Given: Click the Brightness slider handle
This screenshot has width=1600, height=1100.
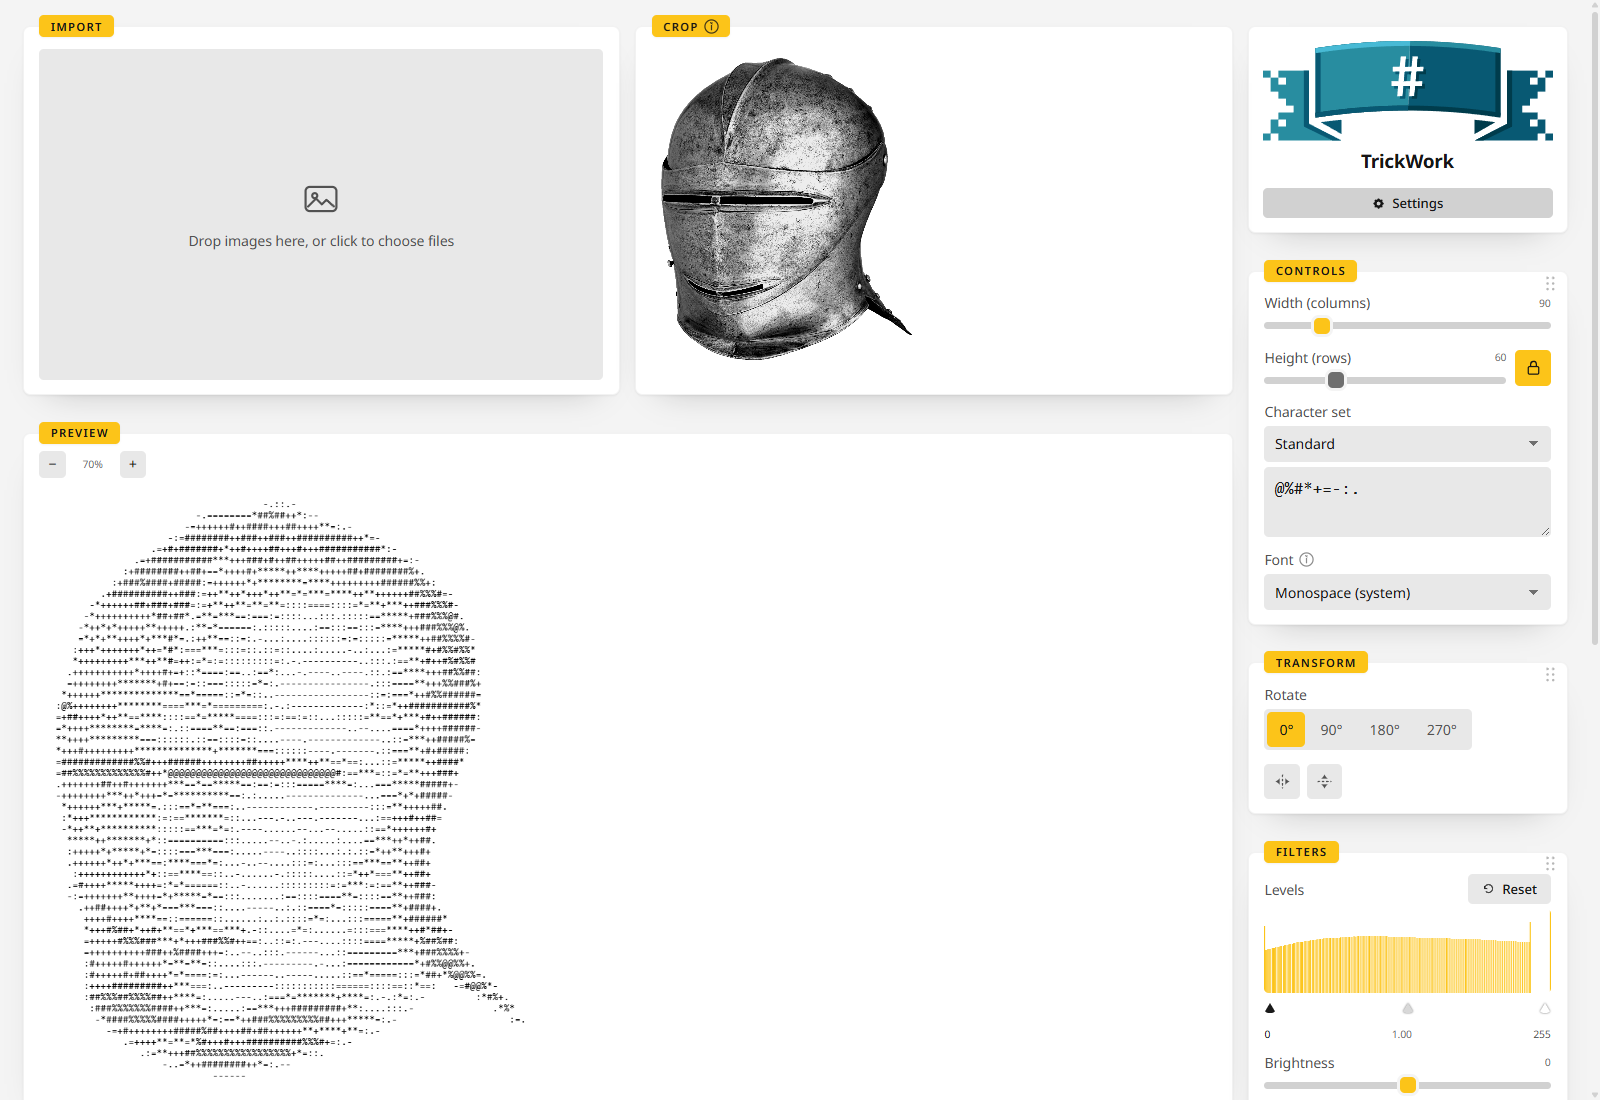Looking at the screenshot, I should coord(1408,1085).
